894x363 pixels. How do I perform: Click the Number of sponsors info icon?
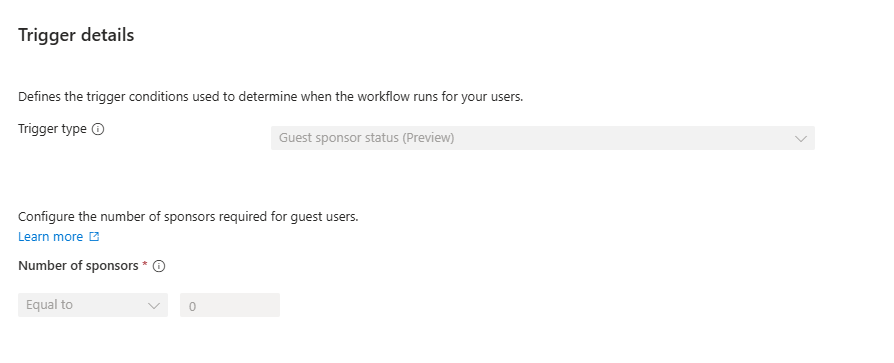click(x=159, y=266)
